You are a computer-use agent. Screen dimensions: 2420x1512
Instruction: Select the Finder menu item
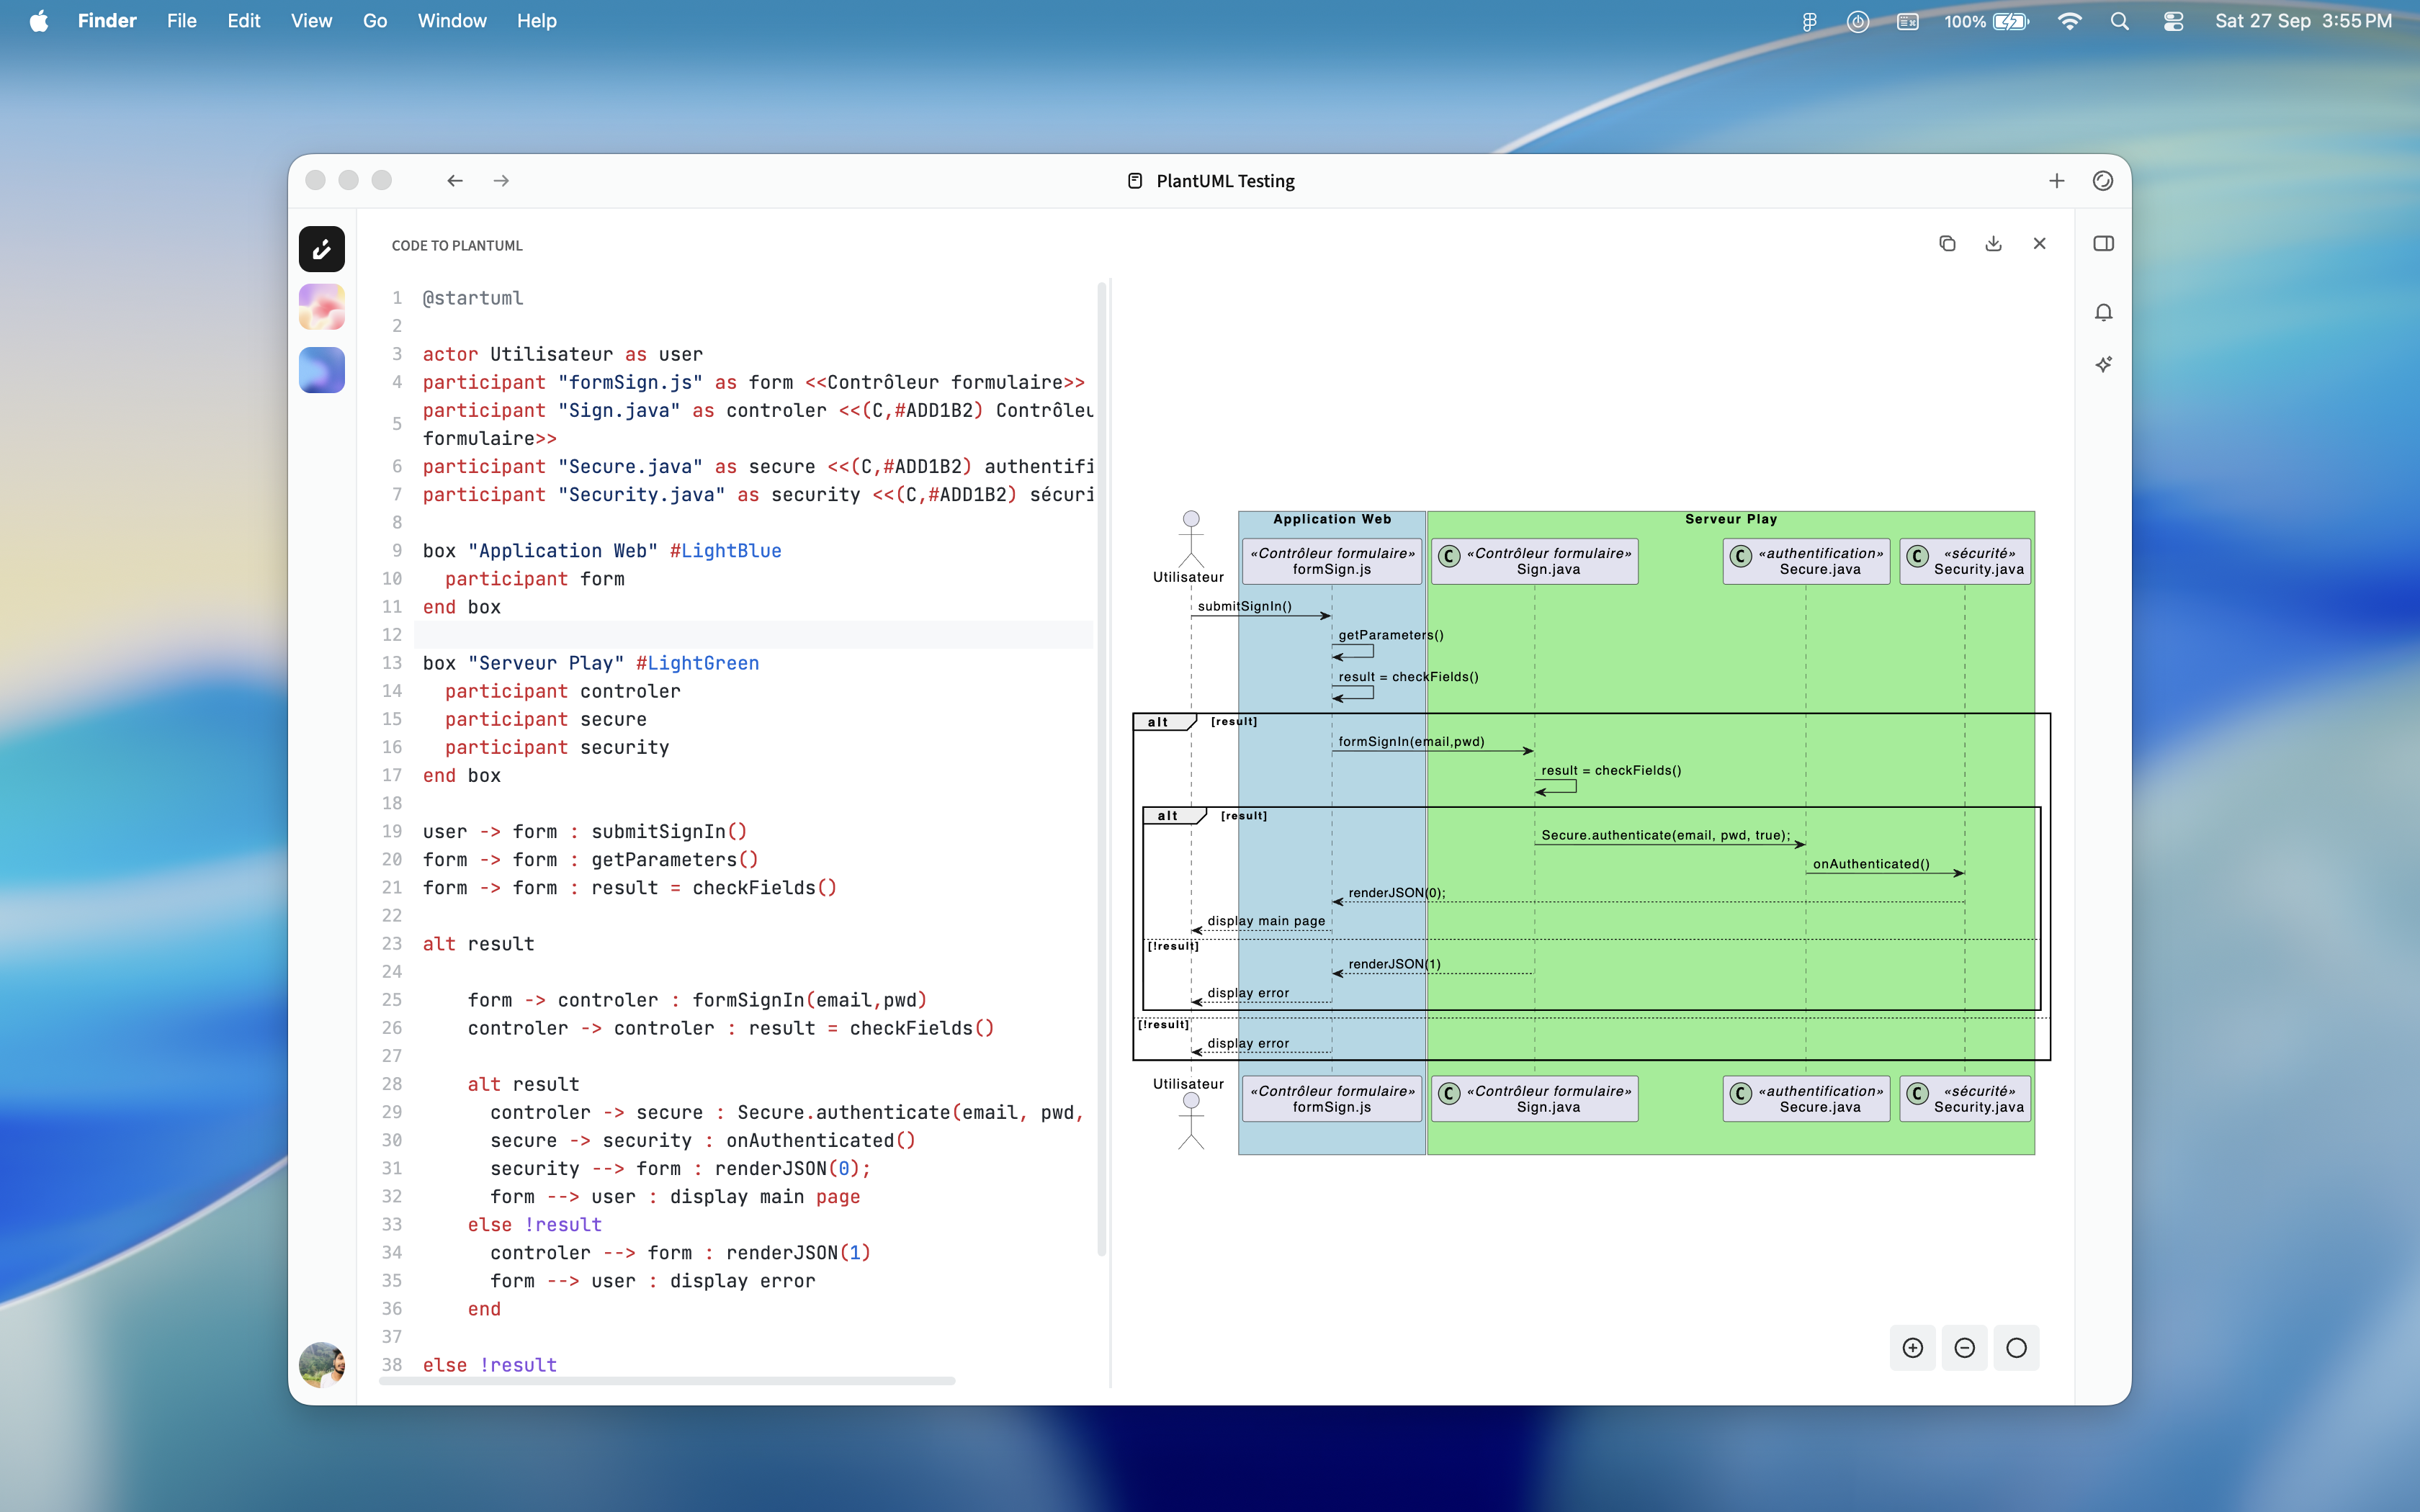pos(107,20)
